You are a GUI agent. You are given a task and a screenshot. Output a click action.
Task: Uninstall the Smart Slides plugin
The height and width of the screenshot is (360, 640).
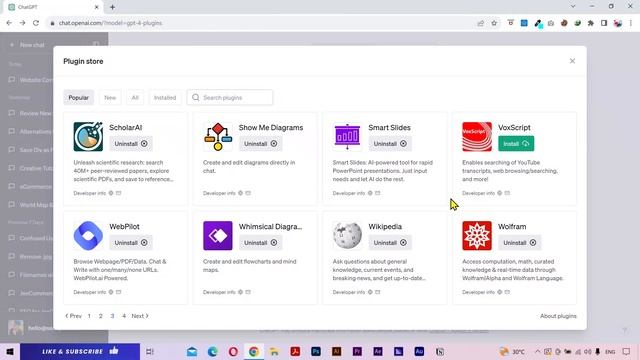[x=390, y=144]
